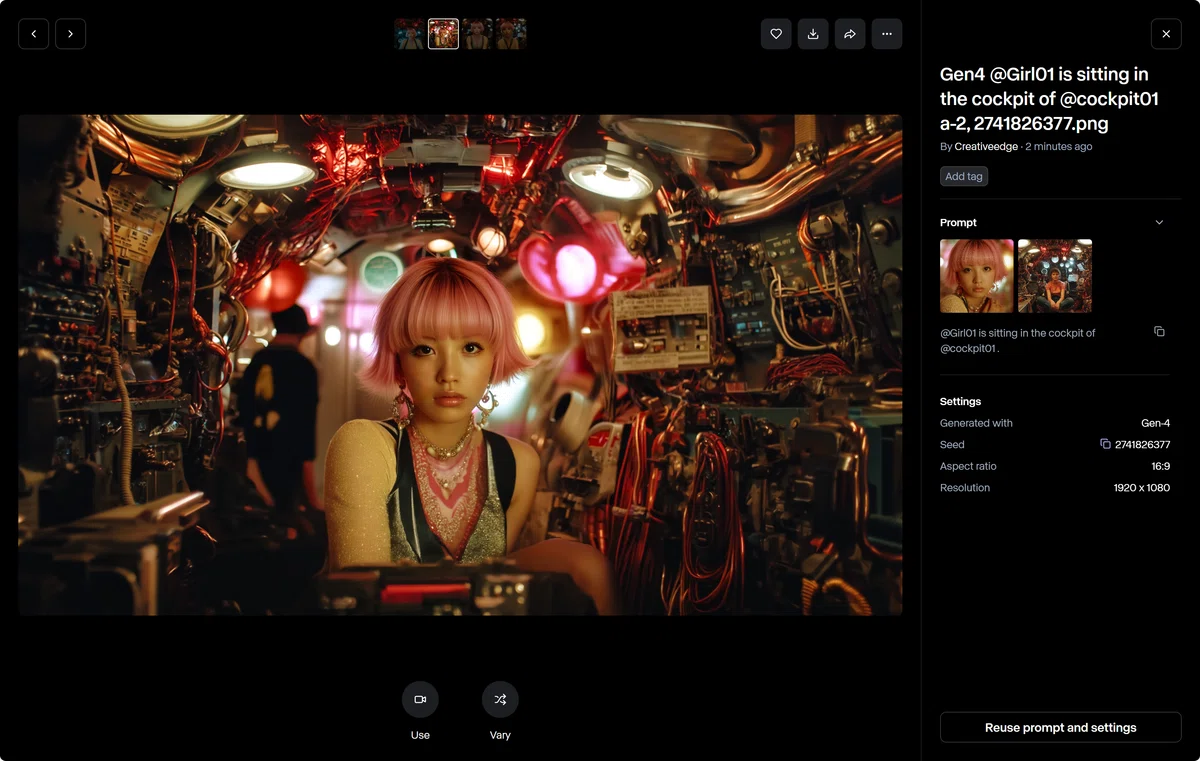This screenshot has width=1200, height=761.
Task: Click the 'Gen-4' generated with value
Action: [x=1155, y=423]
